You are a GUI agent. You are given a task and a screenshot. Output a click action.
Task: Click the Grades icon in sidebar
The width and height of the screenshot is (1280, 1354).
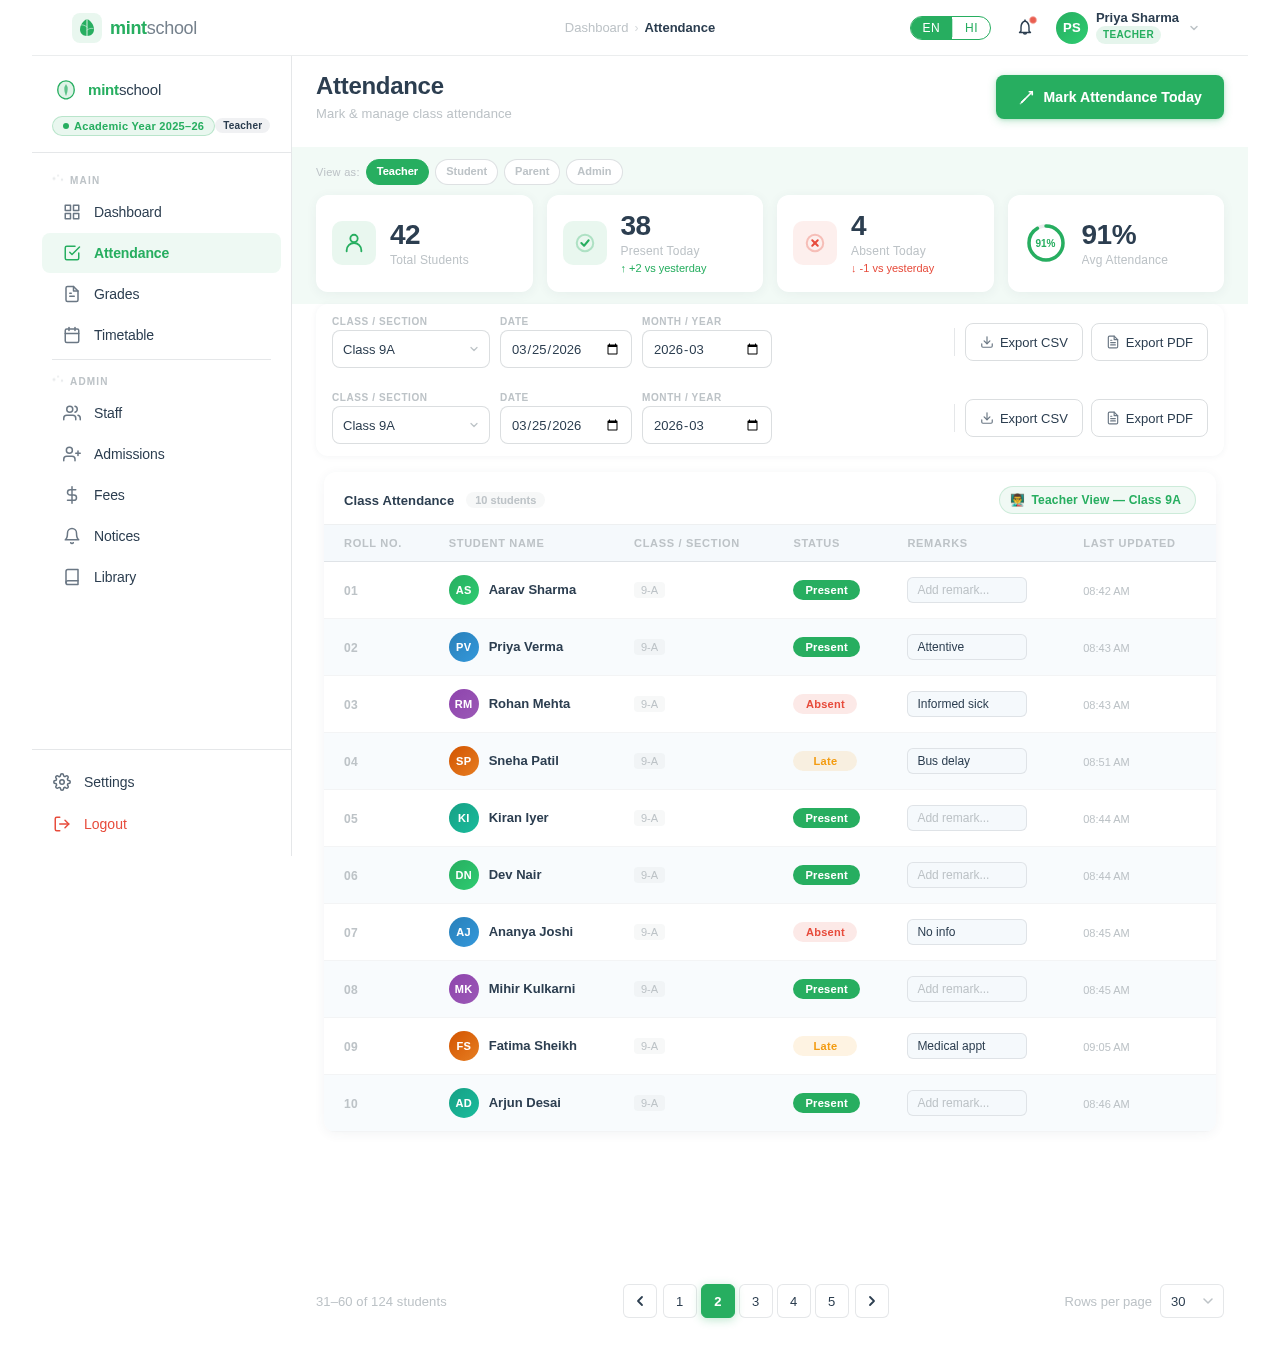(x=72, y=294)
